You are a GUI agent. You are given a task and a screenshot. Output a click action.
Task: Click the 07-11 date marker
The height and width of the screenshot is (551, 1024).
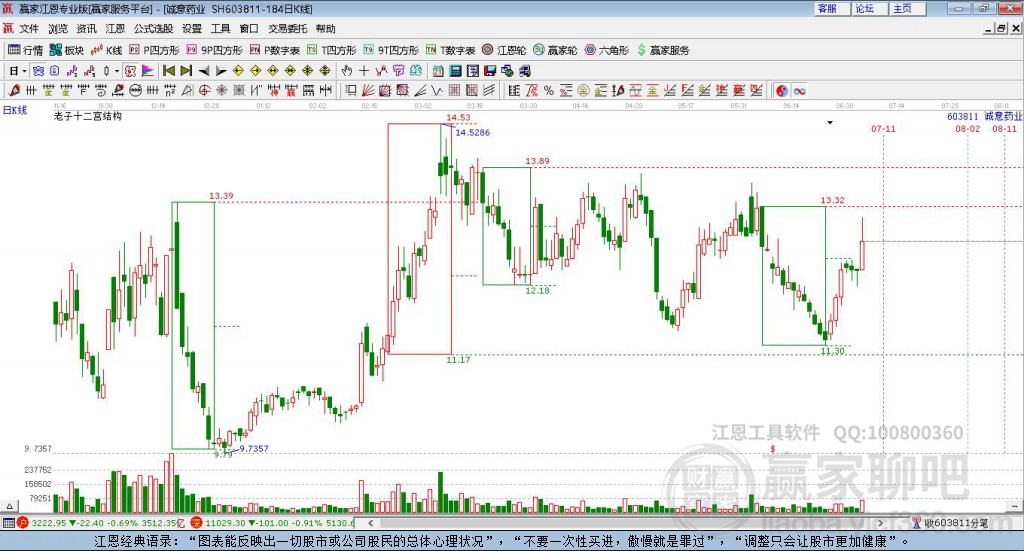[883, 129]
